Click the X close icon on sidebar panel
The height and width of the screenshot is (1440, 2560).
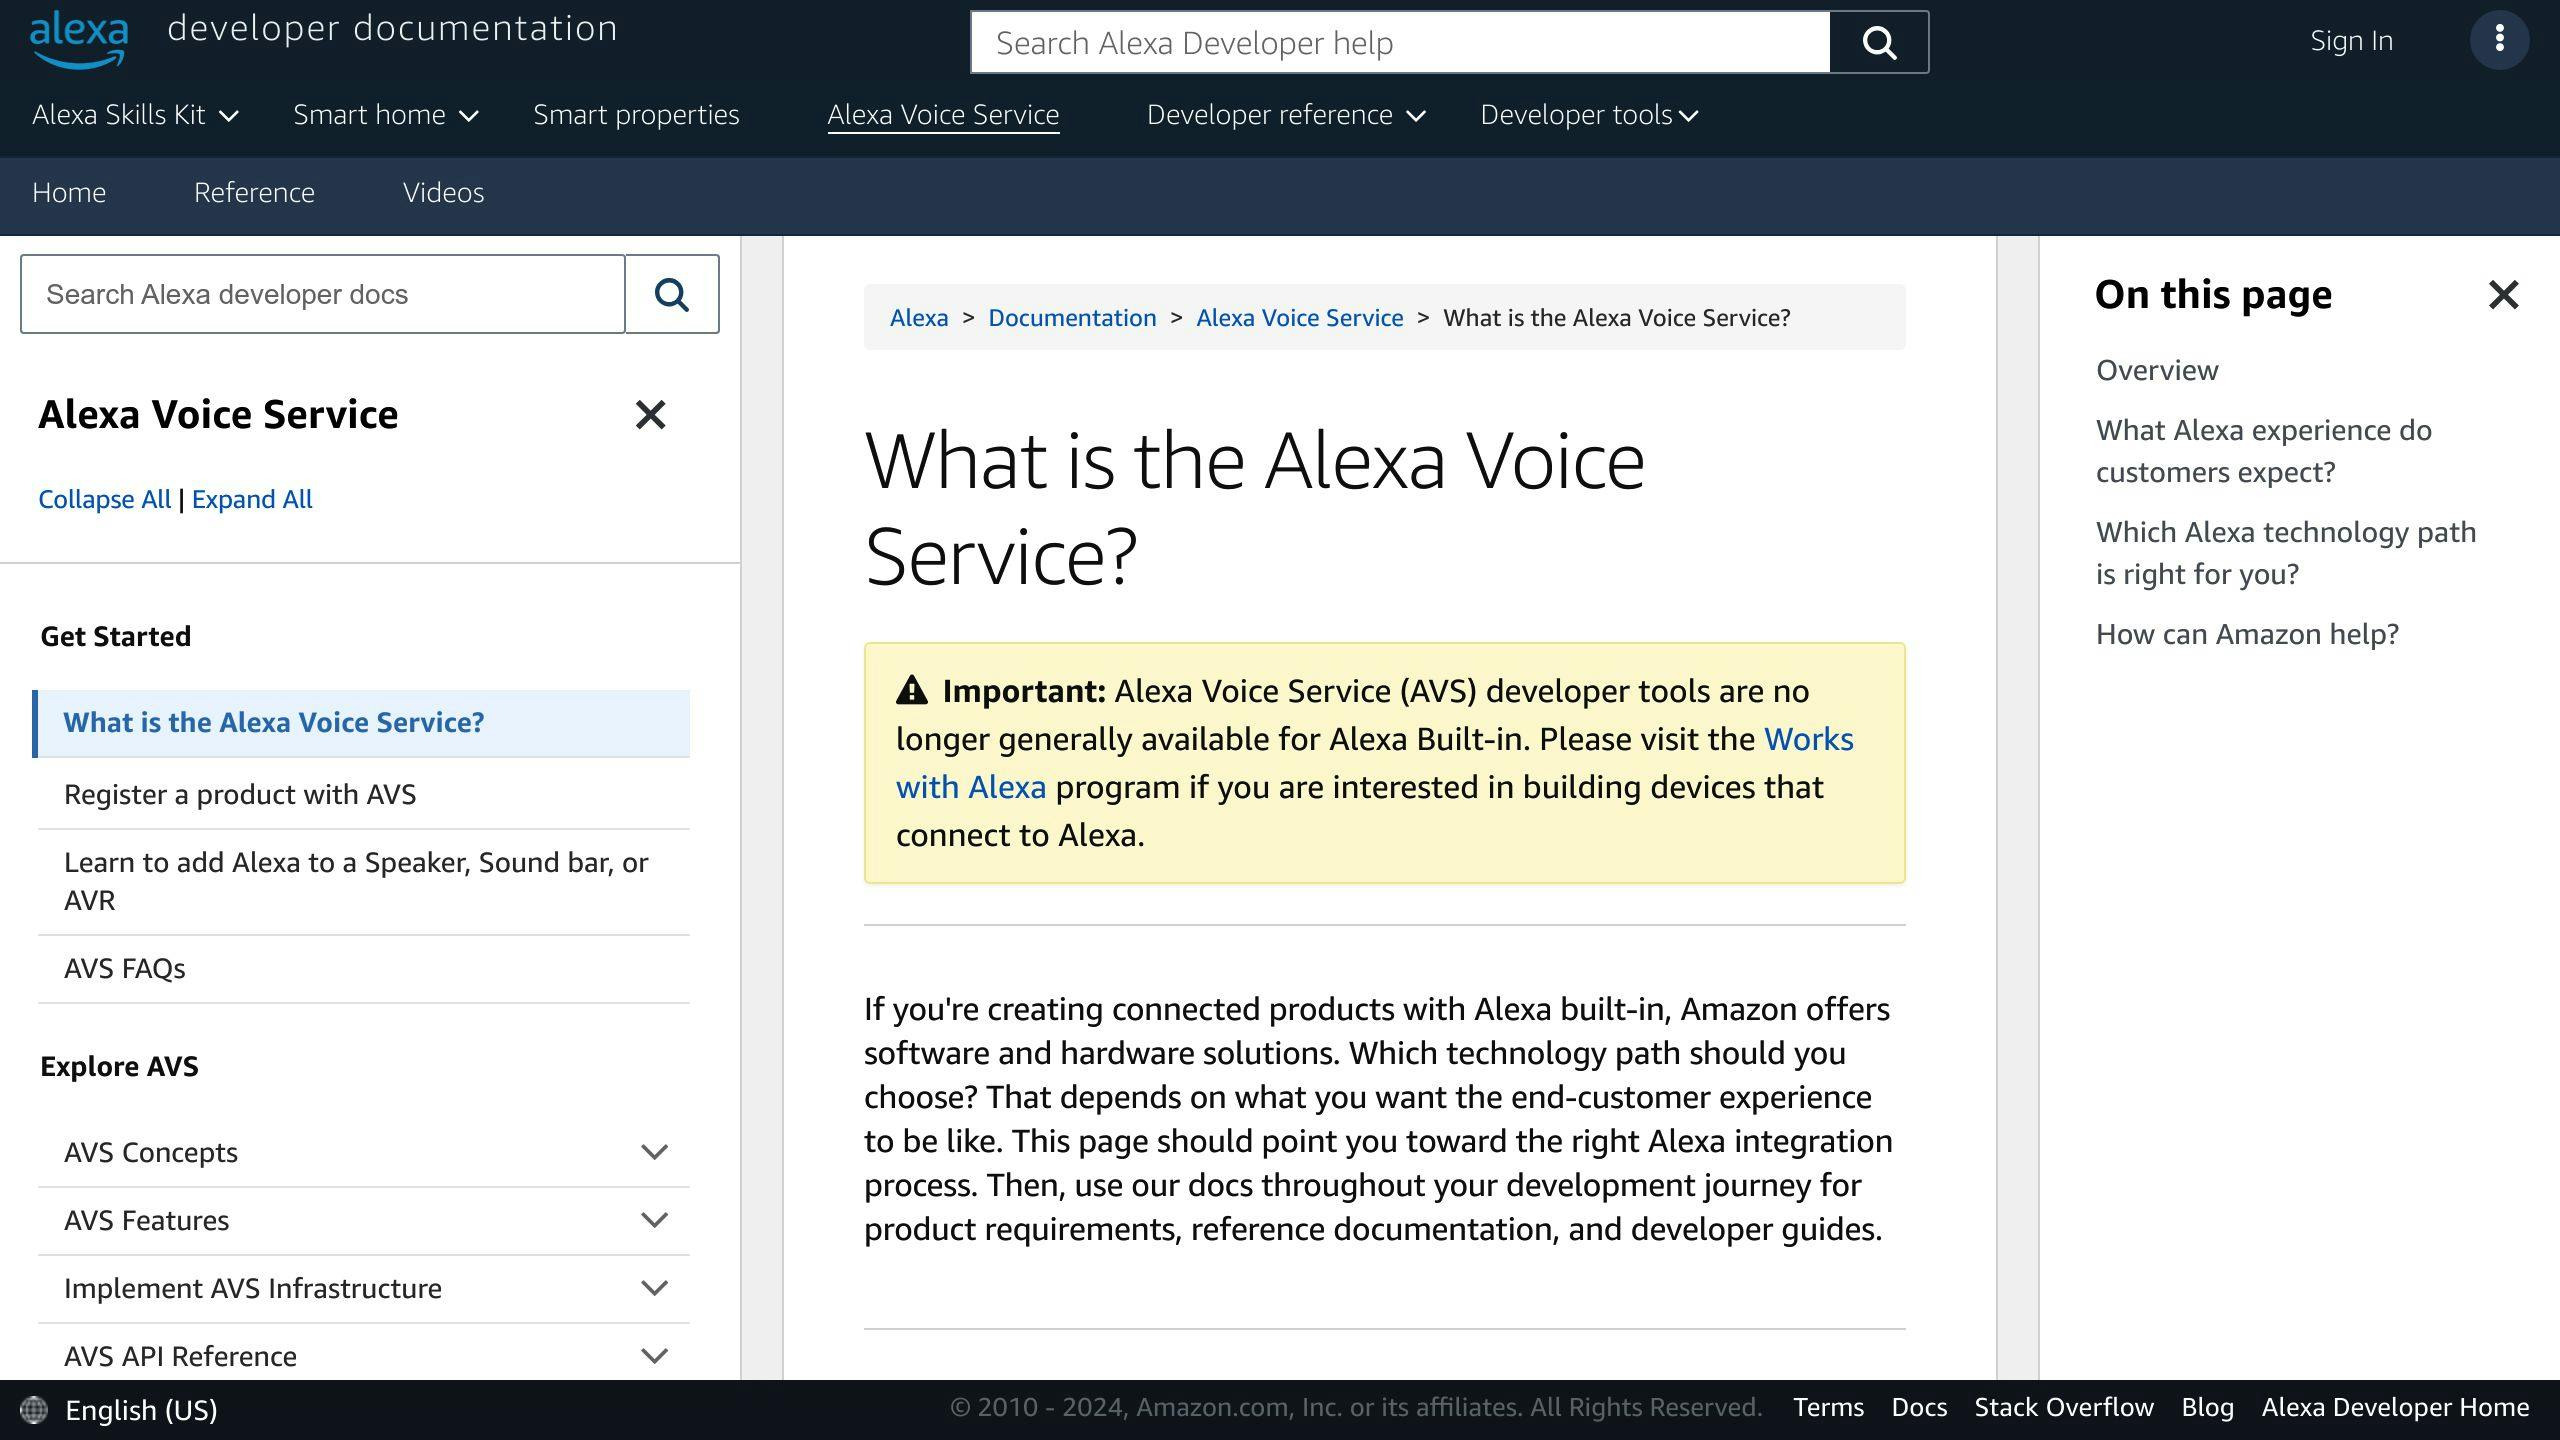tap(649, 415)
